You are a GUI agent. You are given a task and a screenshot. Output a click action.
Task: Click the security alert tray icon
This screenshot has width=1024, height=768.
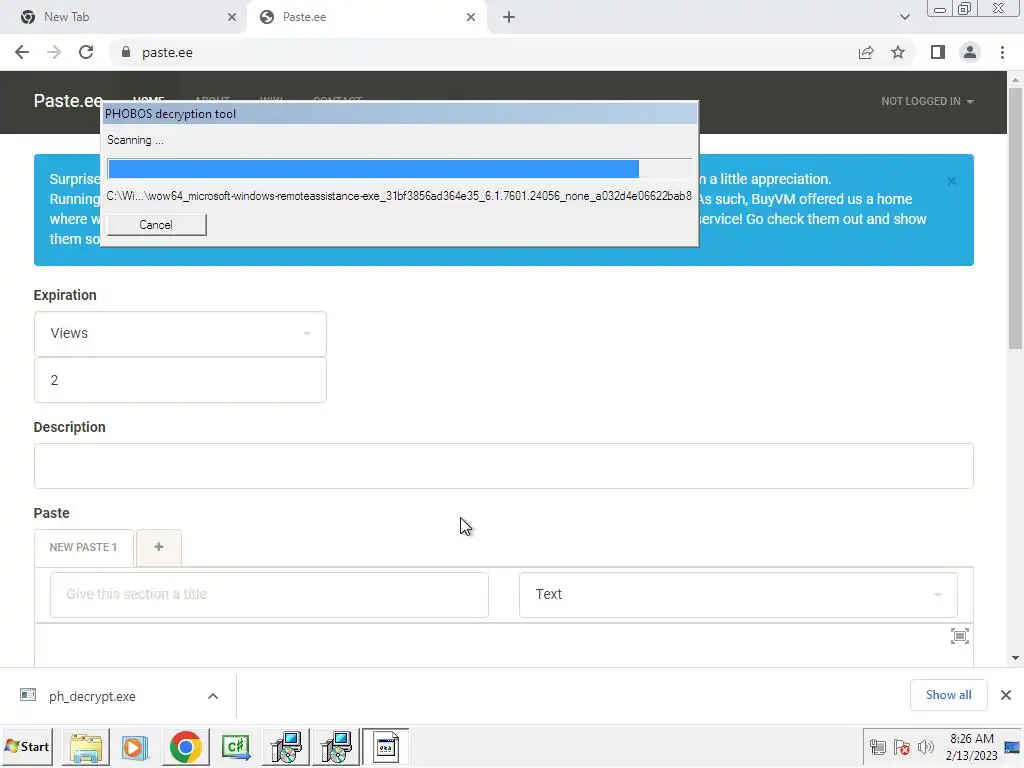tap(902, 746)
